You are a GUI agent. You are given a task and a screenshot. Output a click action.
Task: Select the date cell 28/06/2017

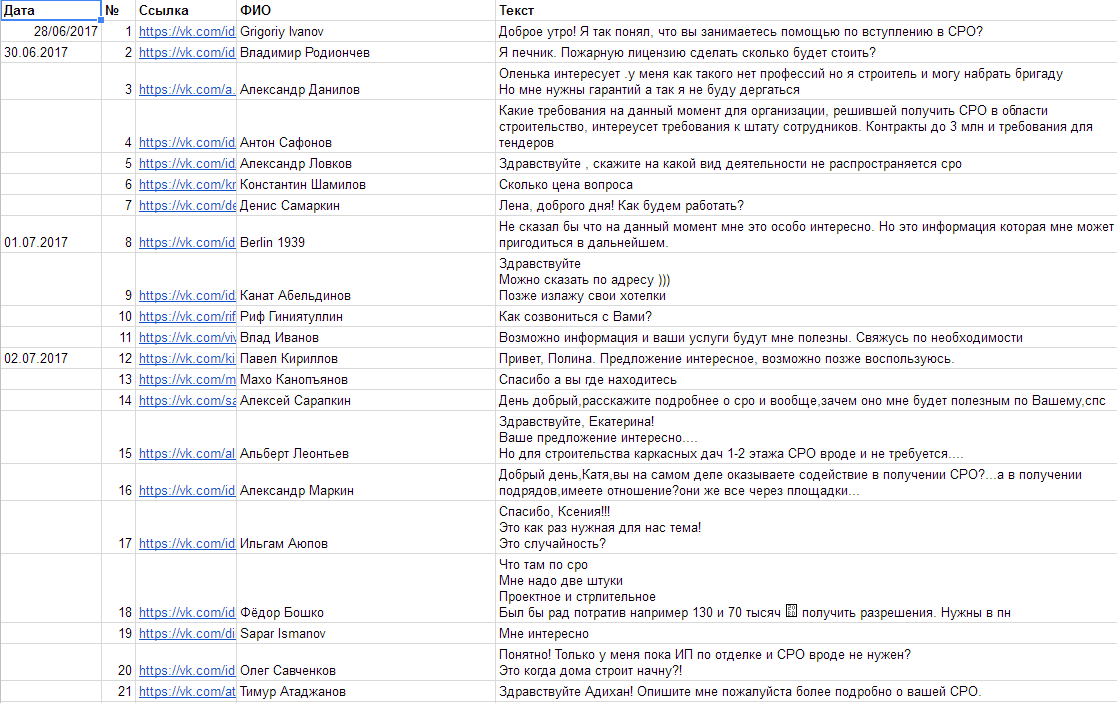[x=51, y=31]
